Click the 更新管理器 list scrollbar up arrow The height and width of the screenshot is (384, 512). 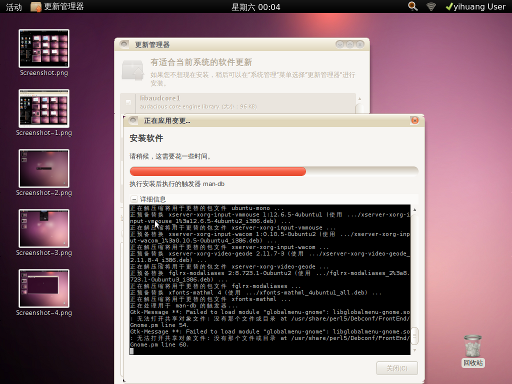point(359,99)
